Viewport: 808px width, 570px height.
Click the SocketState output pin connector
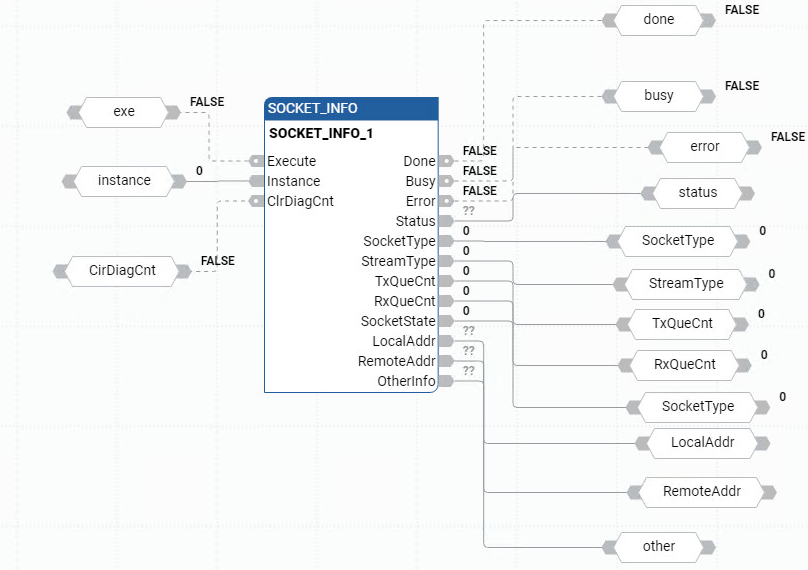(x=446, y=321)
